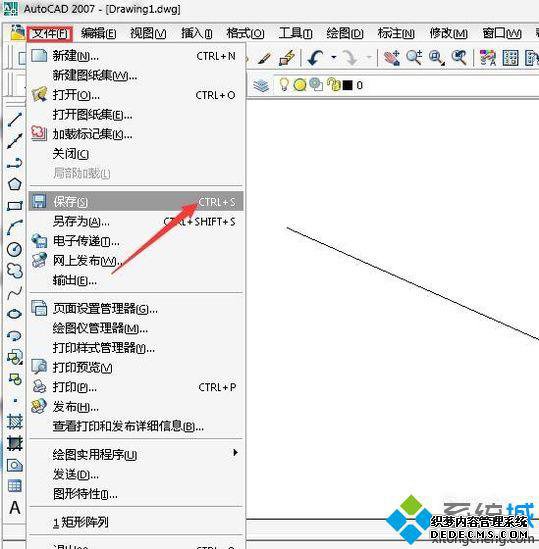Open the Layer Properties Manager icon
Image resolution: width=539 pixels, height=549 pixels.
tap(261, 85)
